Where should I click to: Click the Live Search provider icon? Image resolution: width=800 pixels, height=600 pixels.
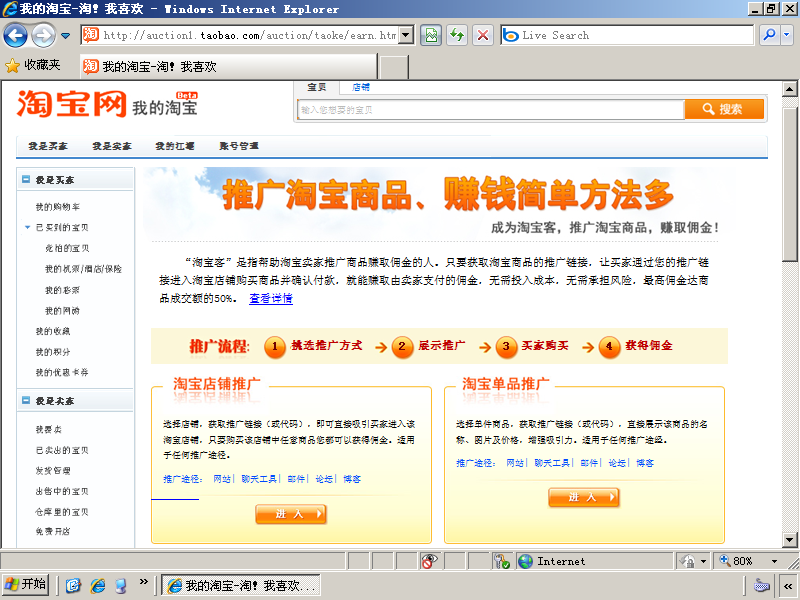[510, 35]
